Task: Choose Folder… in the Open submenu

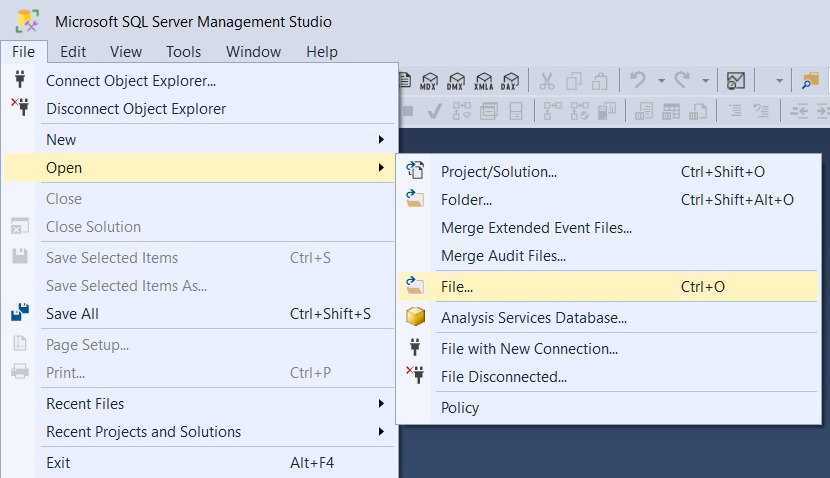Action: point(609,200)
